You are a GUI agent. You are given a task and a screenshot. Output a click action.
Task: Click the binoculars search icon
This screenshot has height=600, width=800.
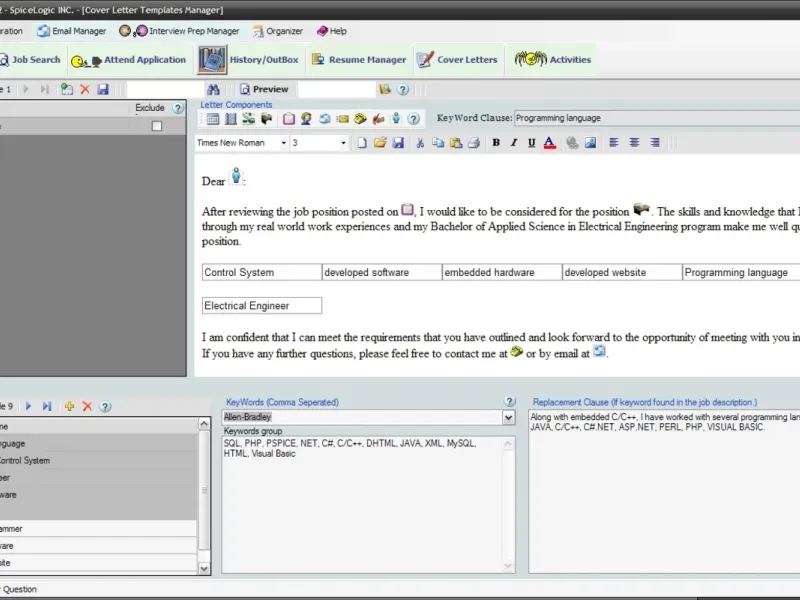tap(213, 89)
